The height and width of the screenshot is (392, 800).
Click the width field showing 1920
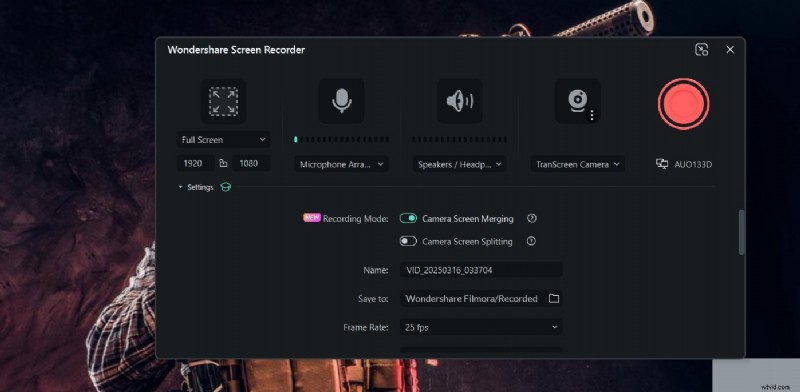[x=195, y=163]
